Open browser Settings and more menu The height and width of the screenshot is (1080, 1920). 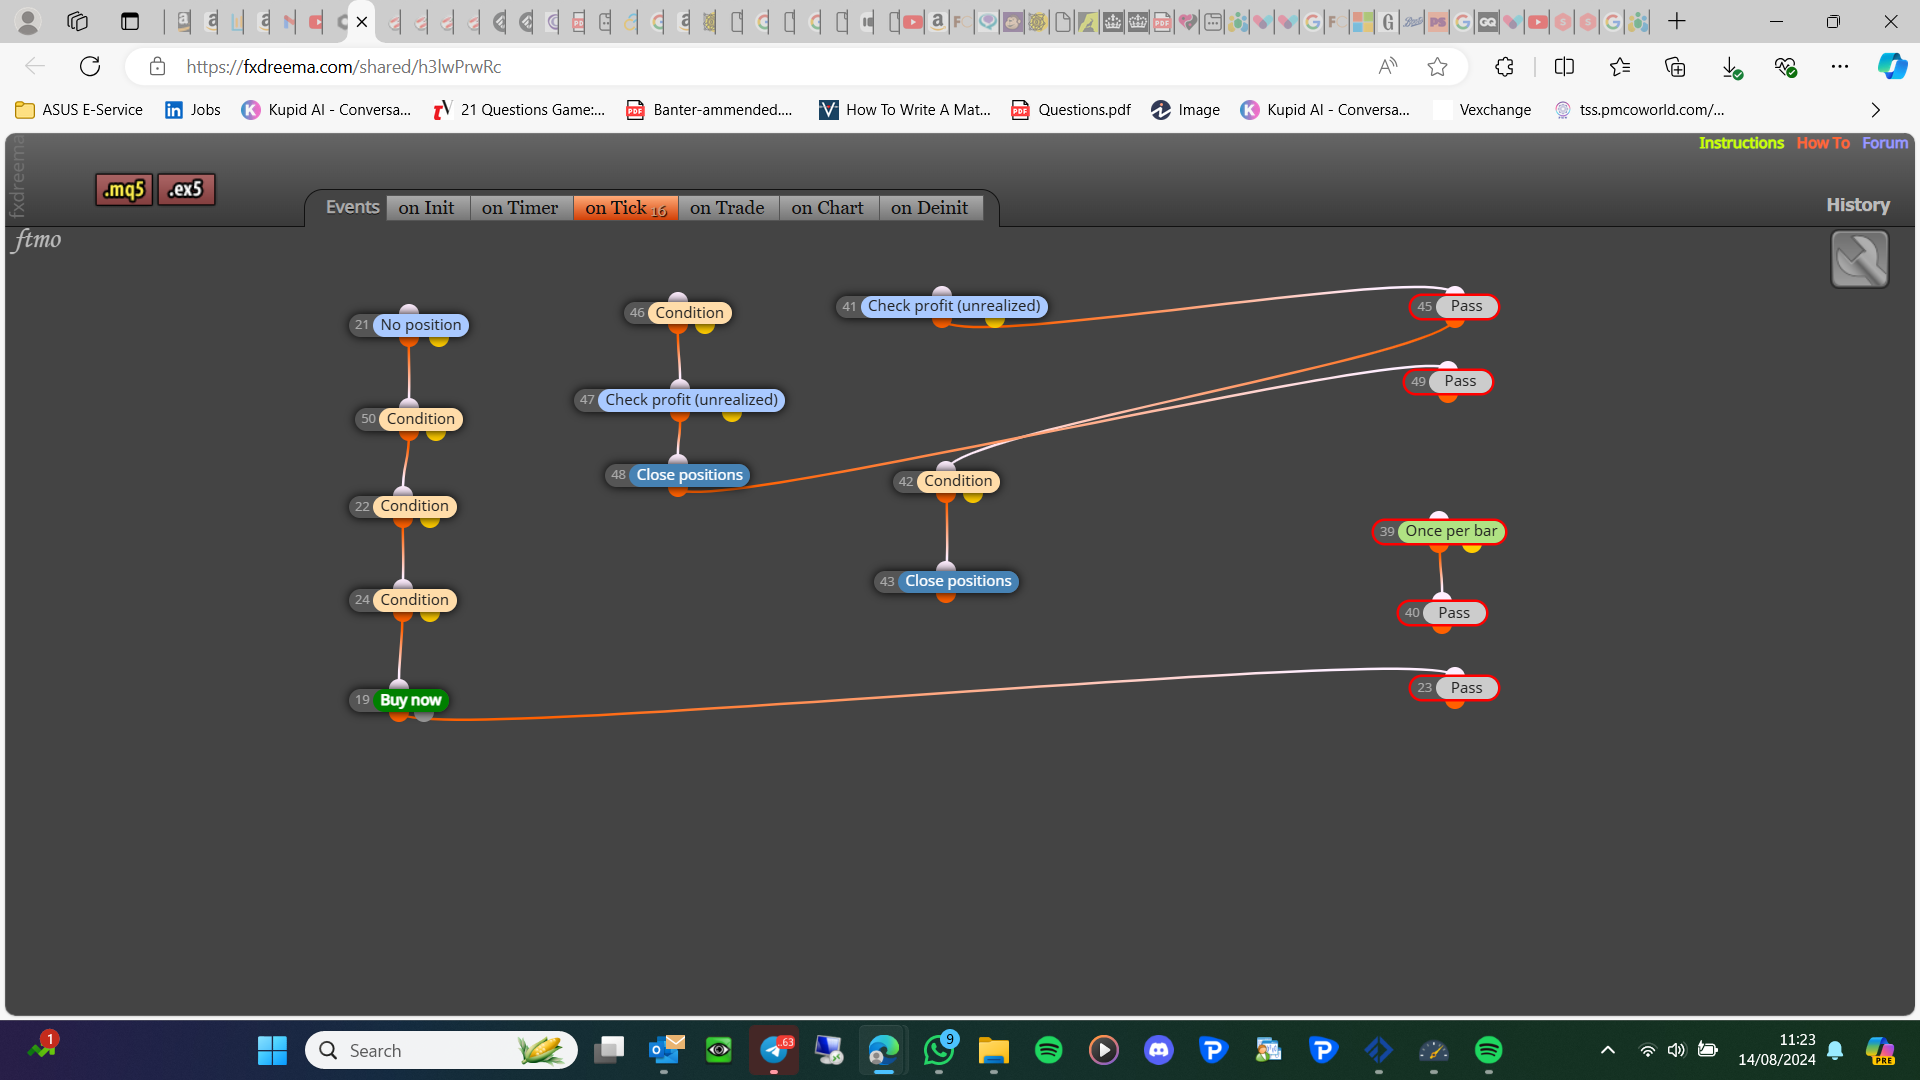pyautogui.click(x=1839, y=67)
